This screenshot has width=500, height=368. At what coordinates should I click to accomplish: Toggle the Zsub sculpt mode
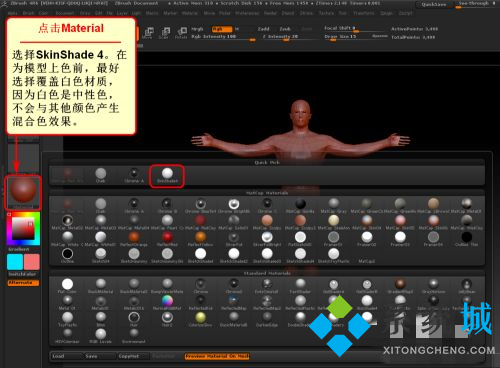tap(285, 29)
